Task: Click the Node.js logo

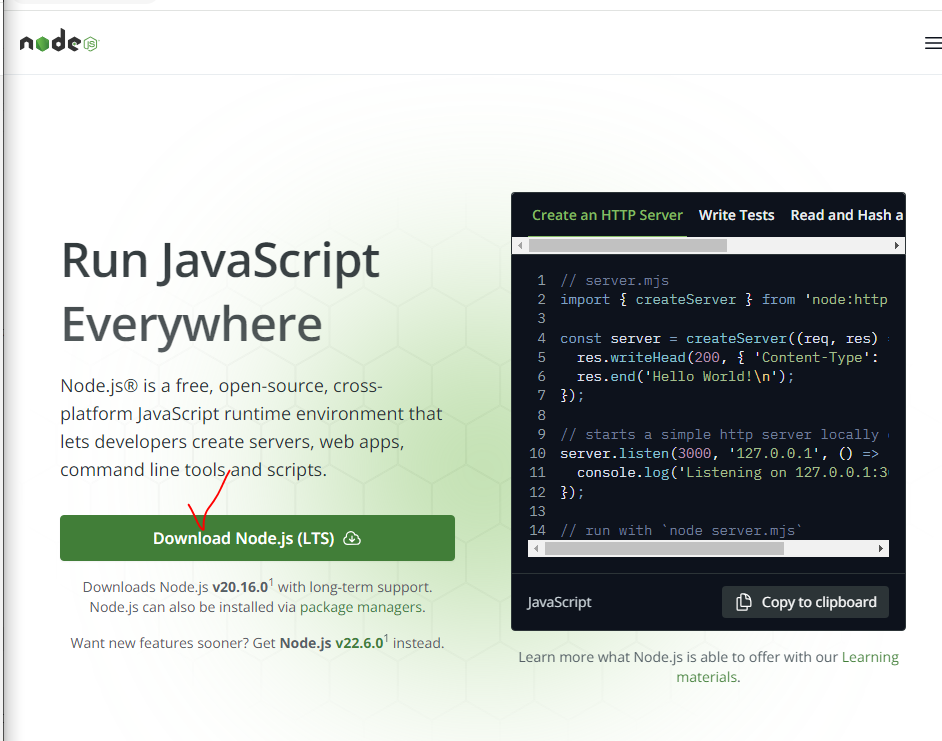Action: [x=59, y=42]
